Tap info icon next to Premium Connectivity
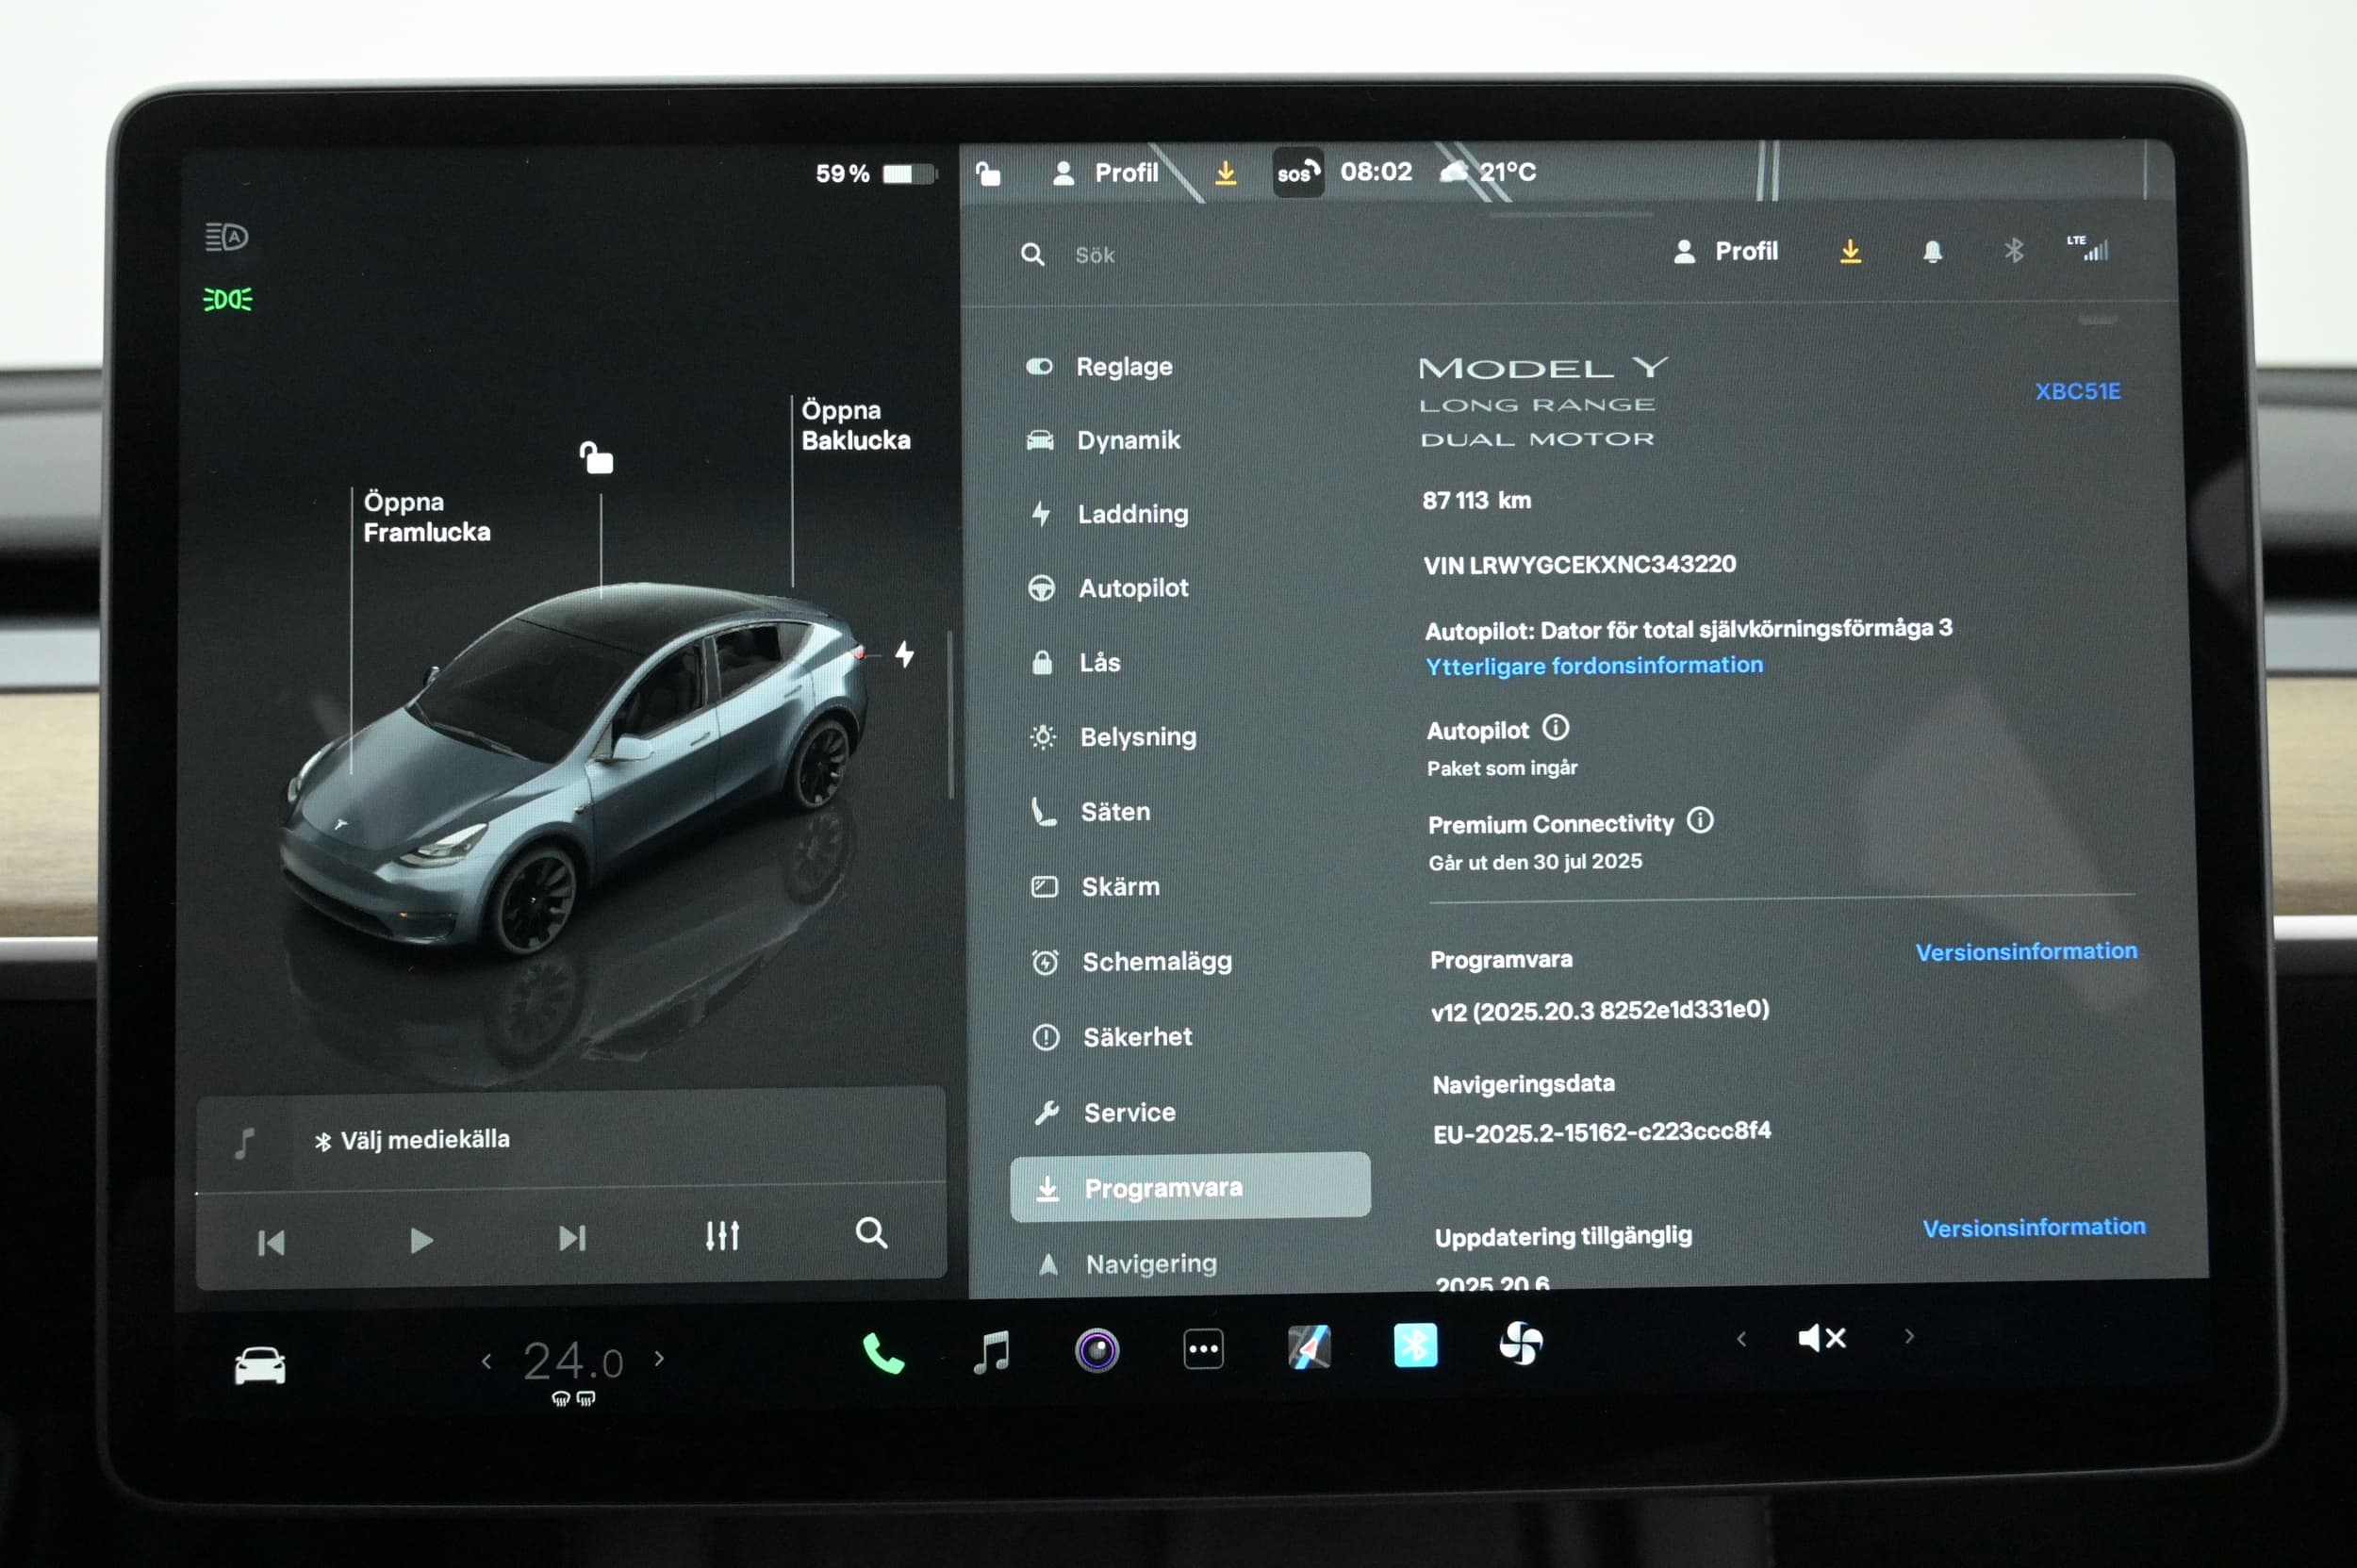 [1700, 821]
